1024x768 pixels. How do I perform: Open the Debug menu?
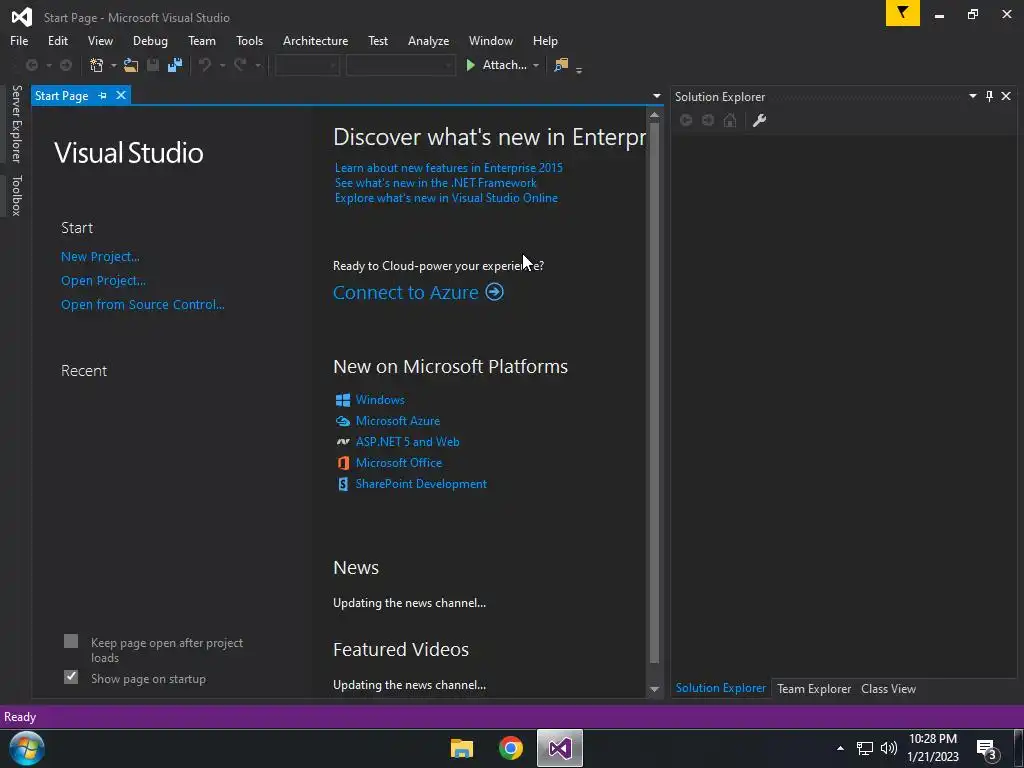pyautogui.click(x=150, y=40)
